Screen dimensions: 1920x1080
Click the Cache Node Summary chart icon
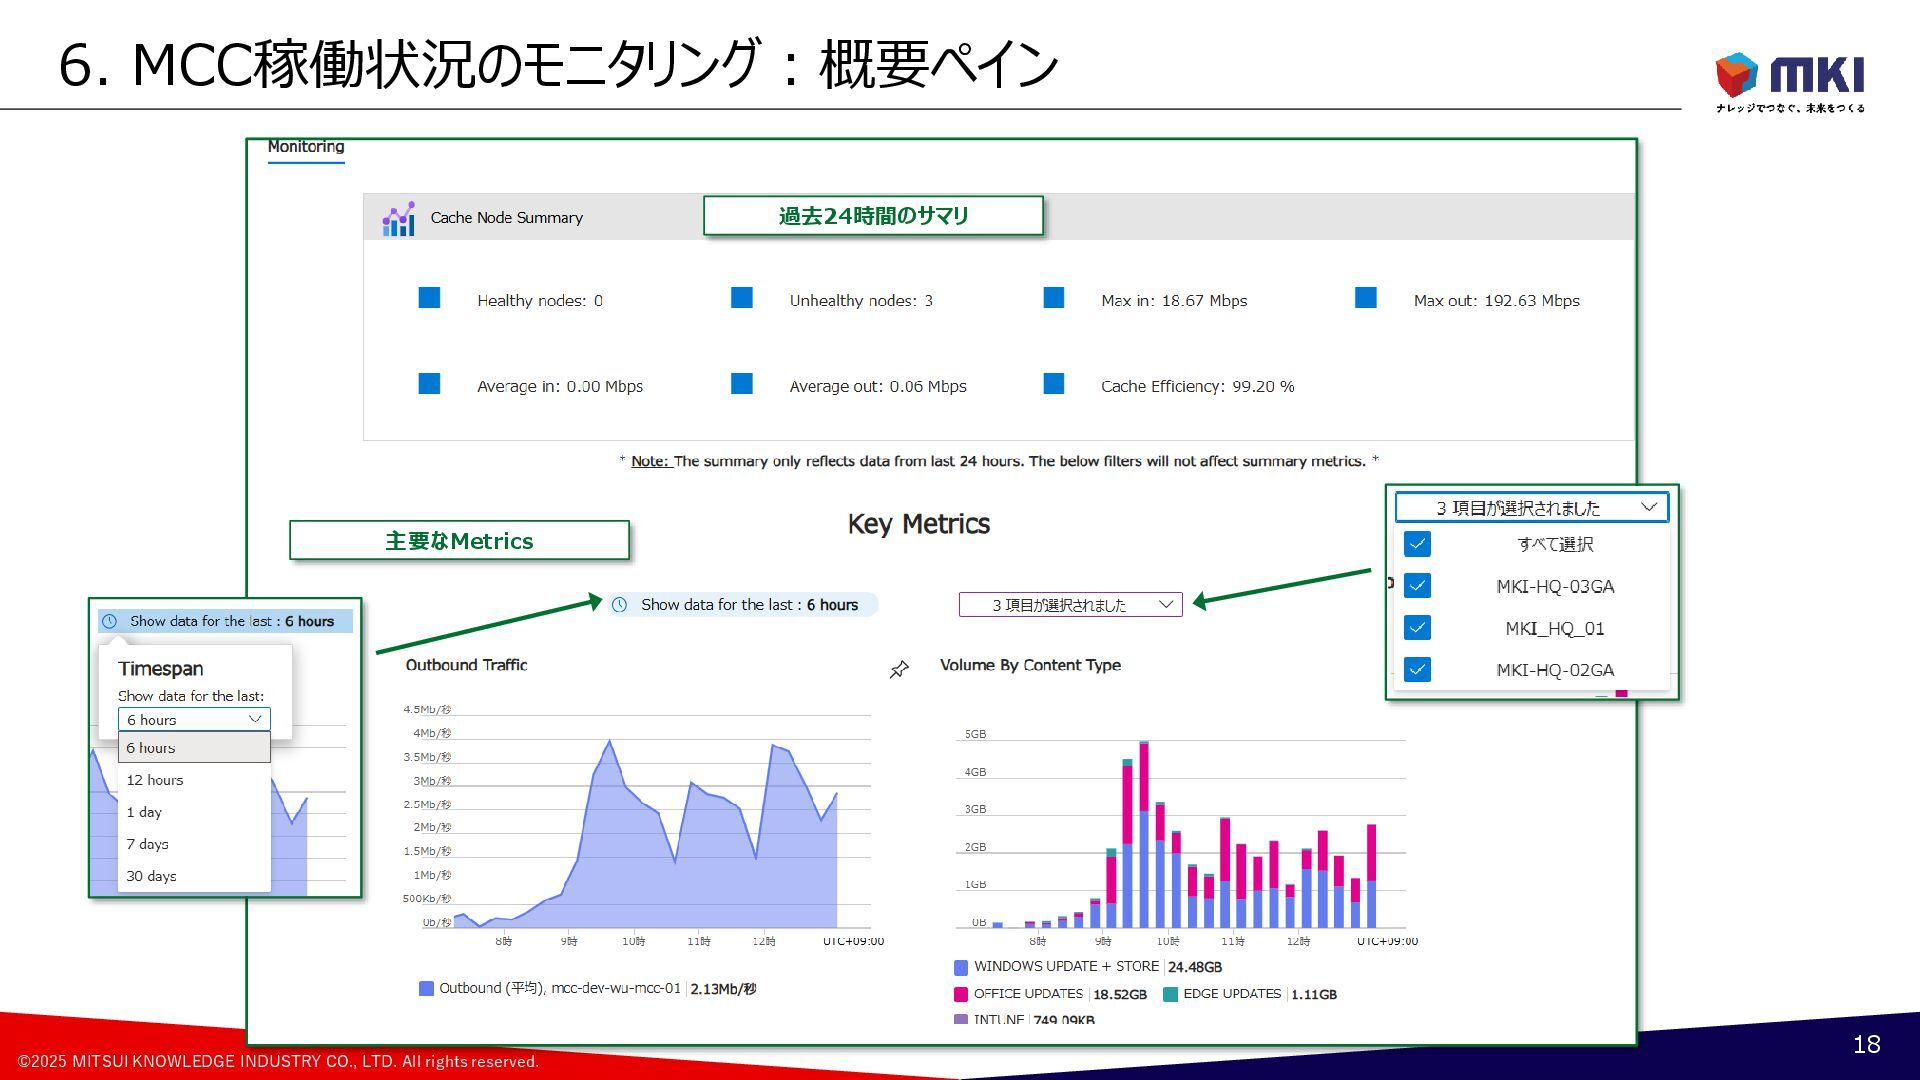(398, 218)
